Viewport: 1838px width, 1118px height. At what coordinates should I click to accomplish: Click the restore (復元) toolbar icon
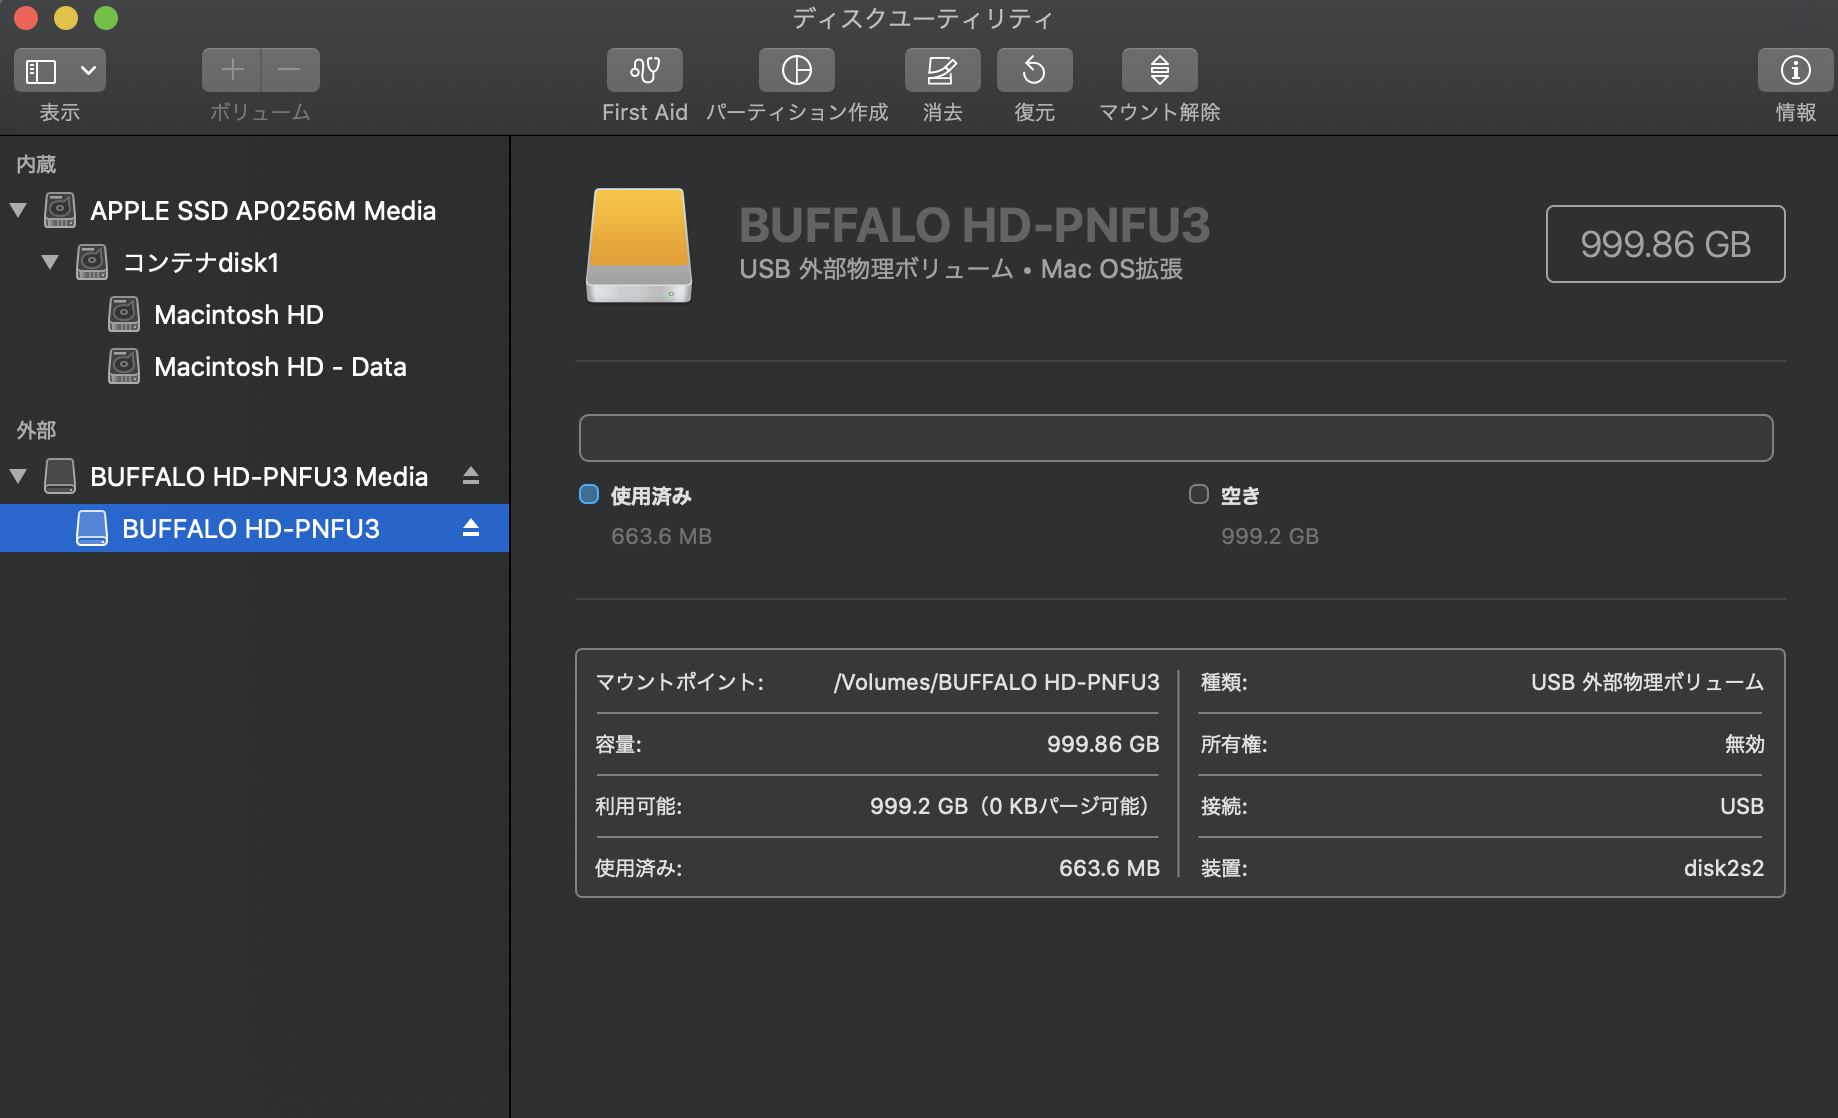coord(1034,71)
